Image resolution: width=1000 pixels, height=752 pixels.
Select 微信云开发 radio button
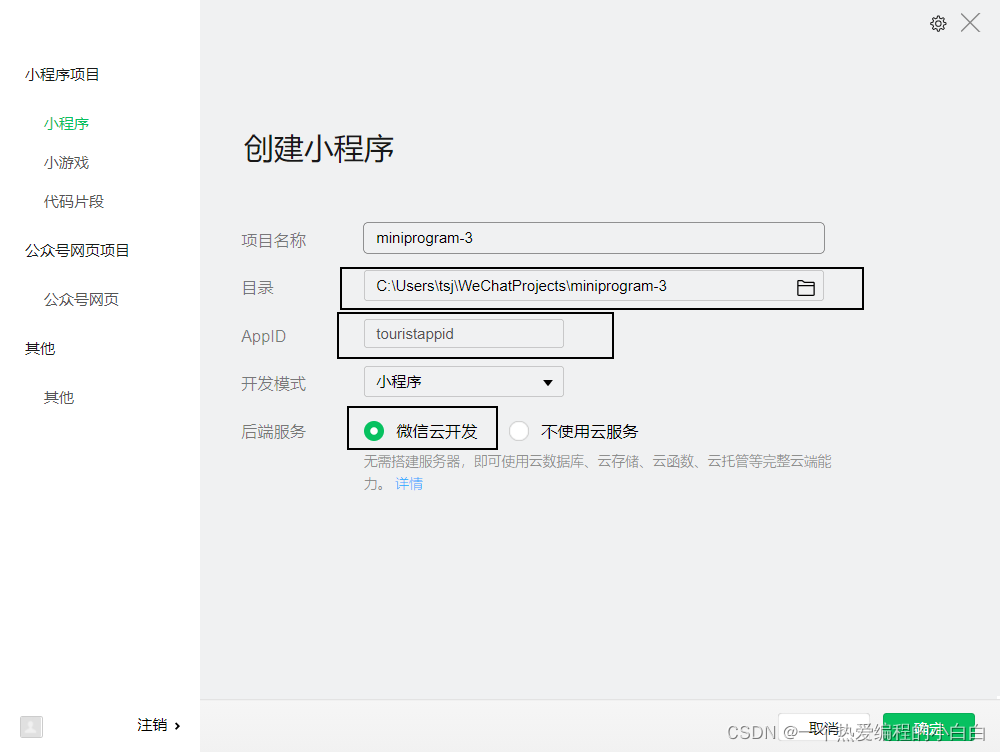pyautogui.click(x=374, y=431)
